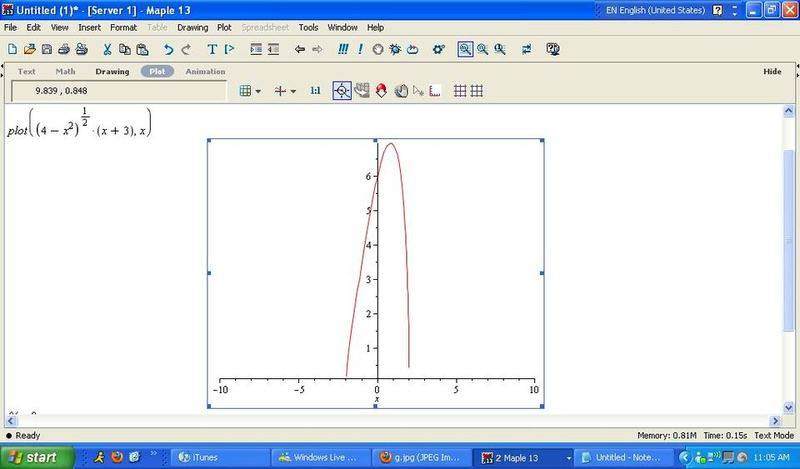Open Untitled - Notepad taskbar button
The width and height of the screenshot is (800, 469).
tap(622, 457)
